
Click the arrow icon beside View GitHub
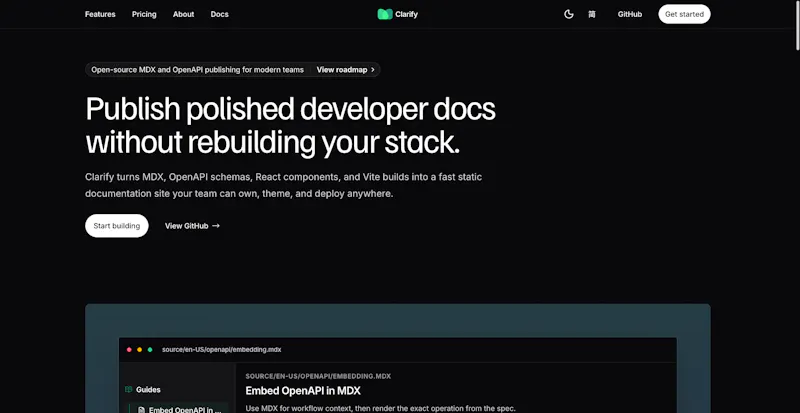216,226
